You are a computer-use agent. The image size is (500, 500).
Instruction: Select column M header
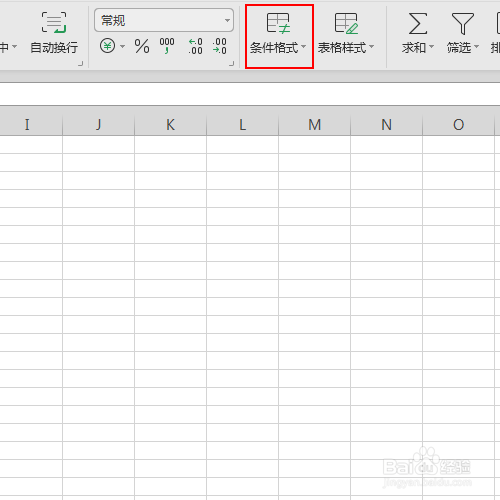click(x=314, y=125)
